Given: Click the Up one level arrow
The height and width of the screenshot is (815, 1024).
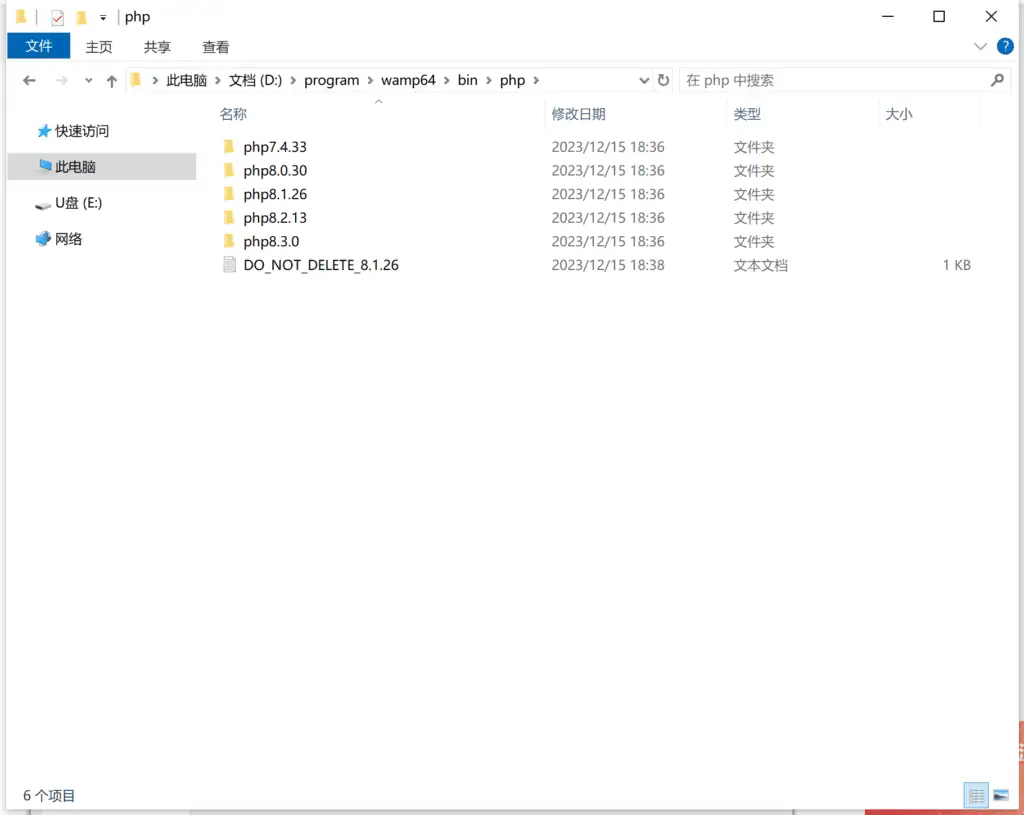Looking at the screenshot, I should [x=111, y=80].
